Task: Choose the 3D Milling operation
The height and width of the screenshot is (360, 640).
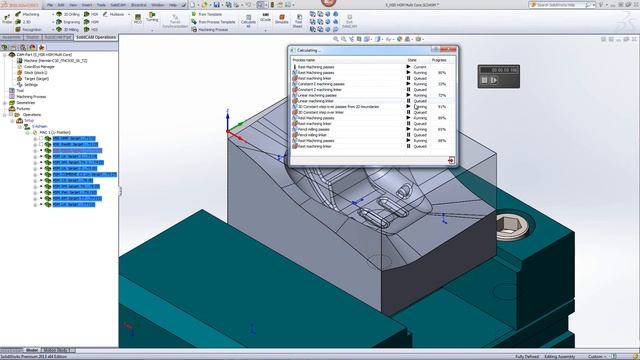Action: coord(68,30)
